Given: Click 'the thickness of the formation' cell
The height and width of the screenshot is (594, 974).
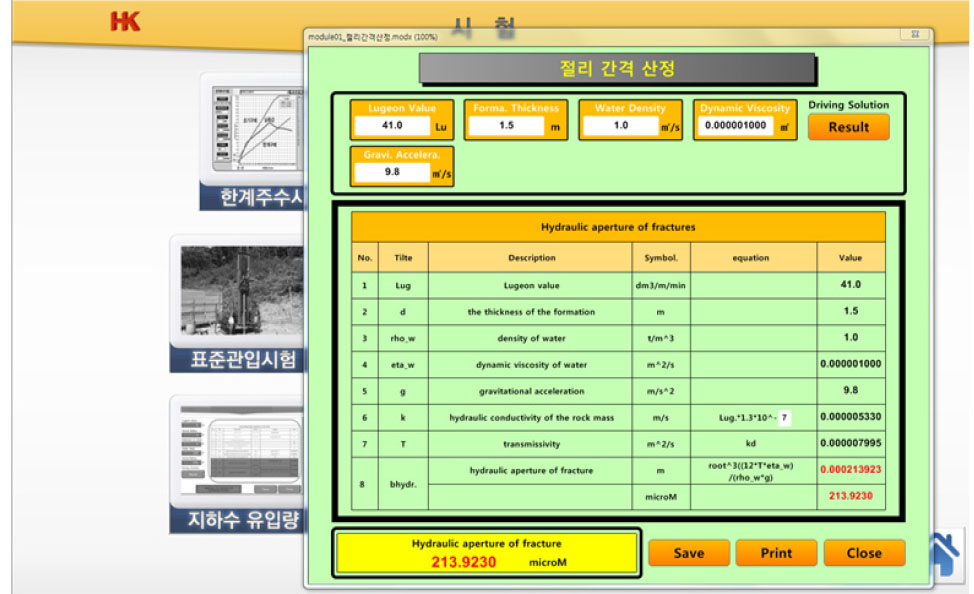Looking at the screenshot, I should pos(531,312).
